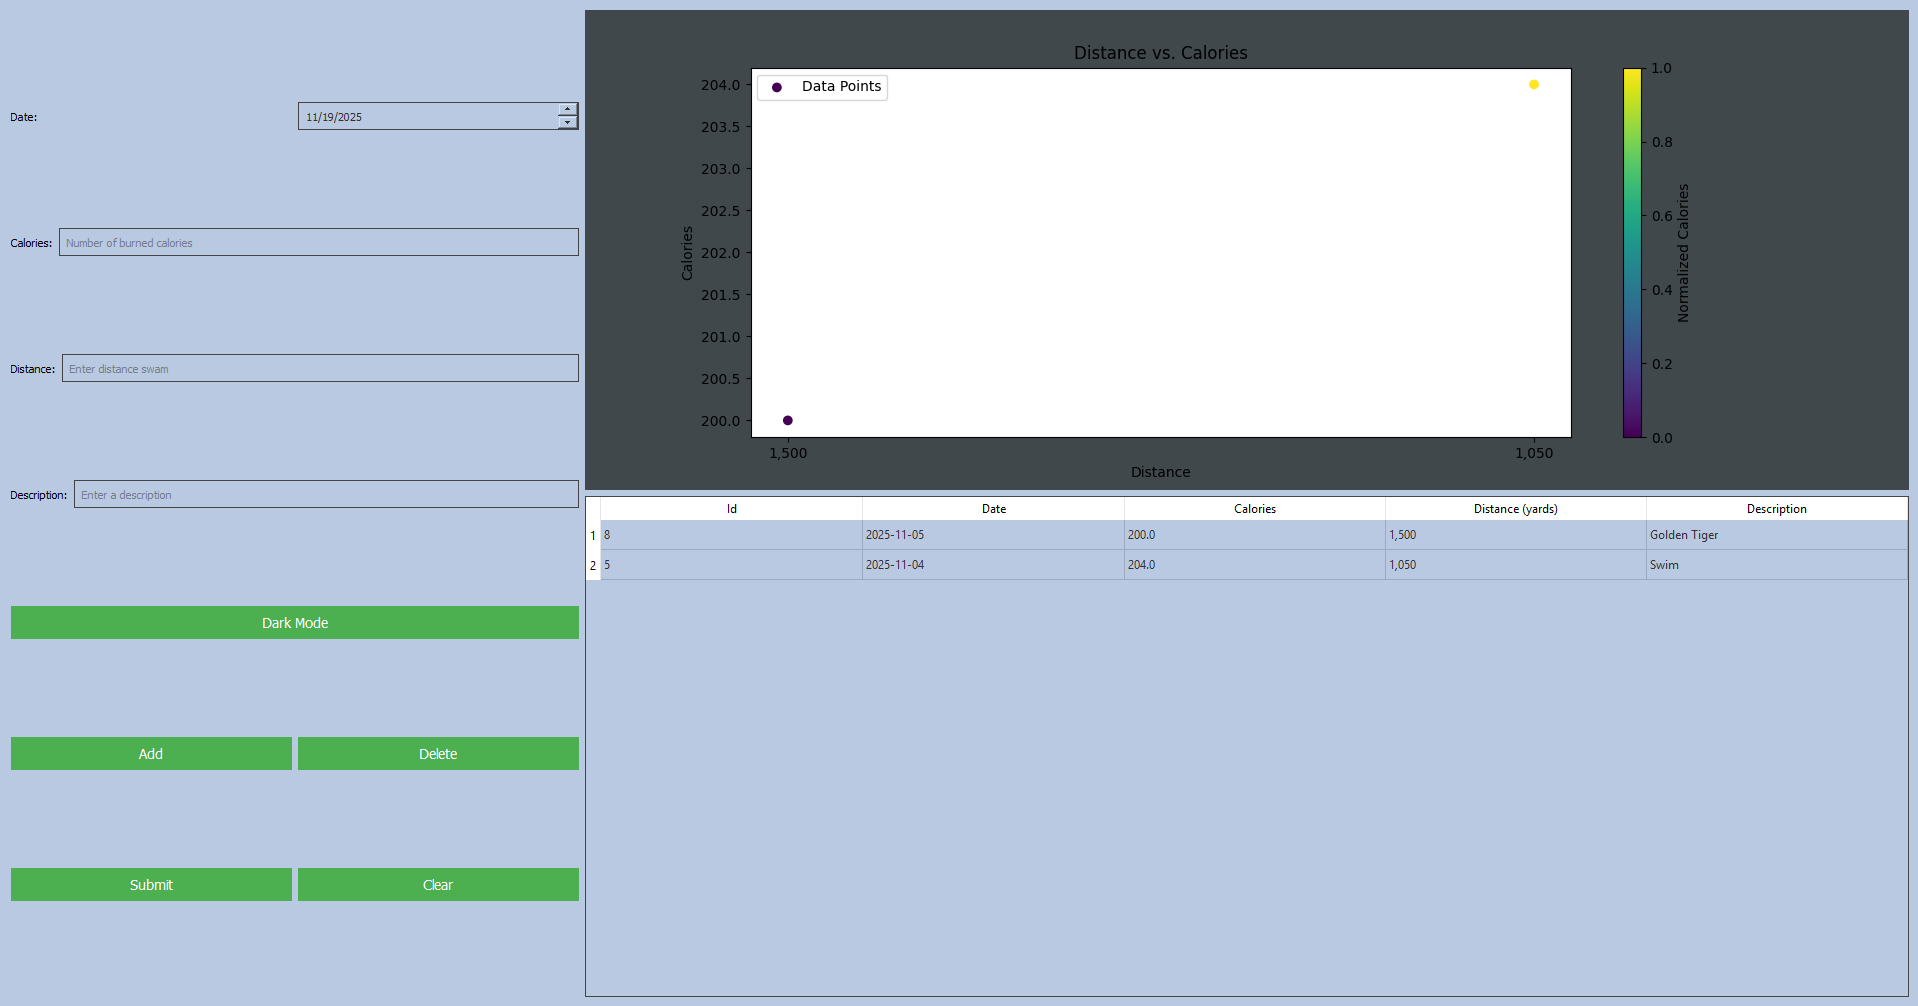Screen dimensions: 1918x1006
Task: Focus the Distance input field
Action: (x=320, y=368)
